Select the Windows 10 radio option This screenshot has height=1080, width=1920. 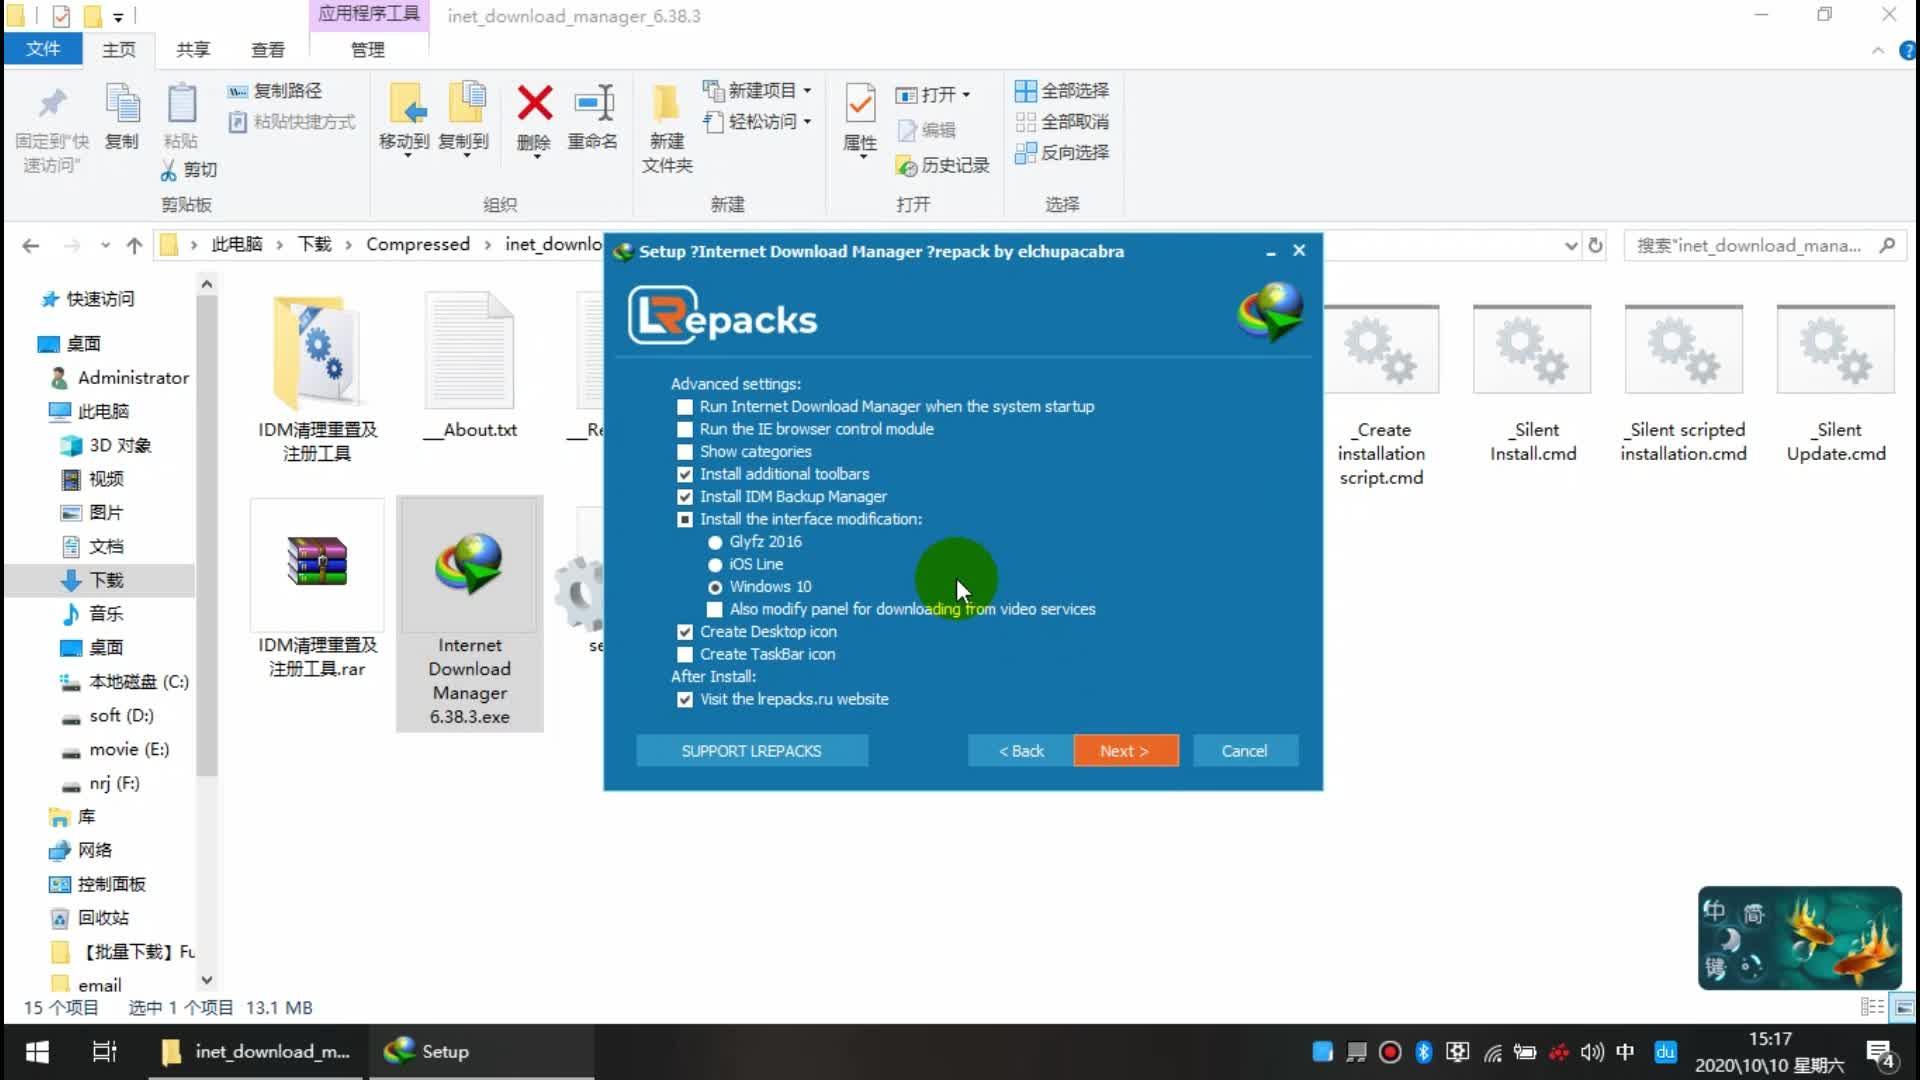tap(715, 587)
